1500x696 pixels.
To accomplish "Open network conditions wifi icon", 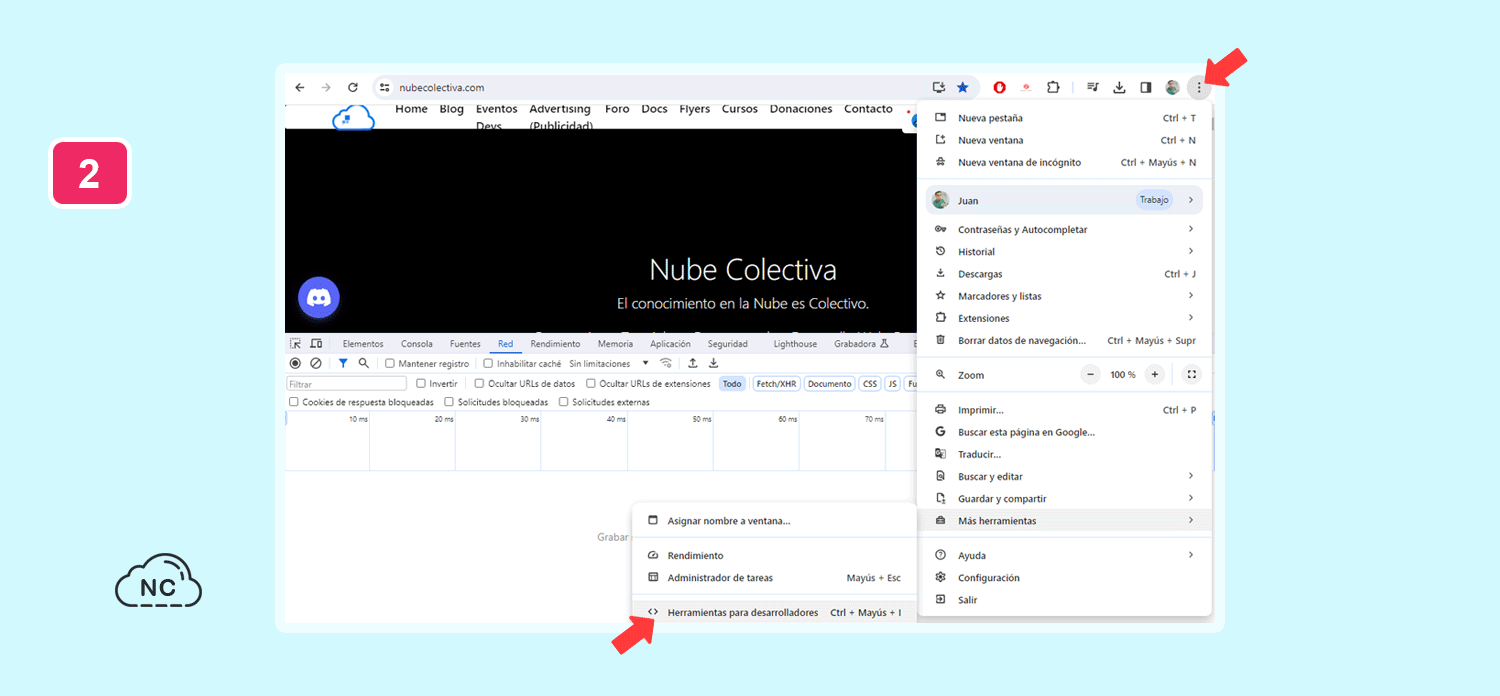I will point(666,363).
